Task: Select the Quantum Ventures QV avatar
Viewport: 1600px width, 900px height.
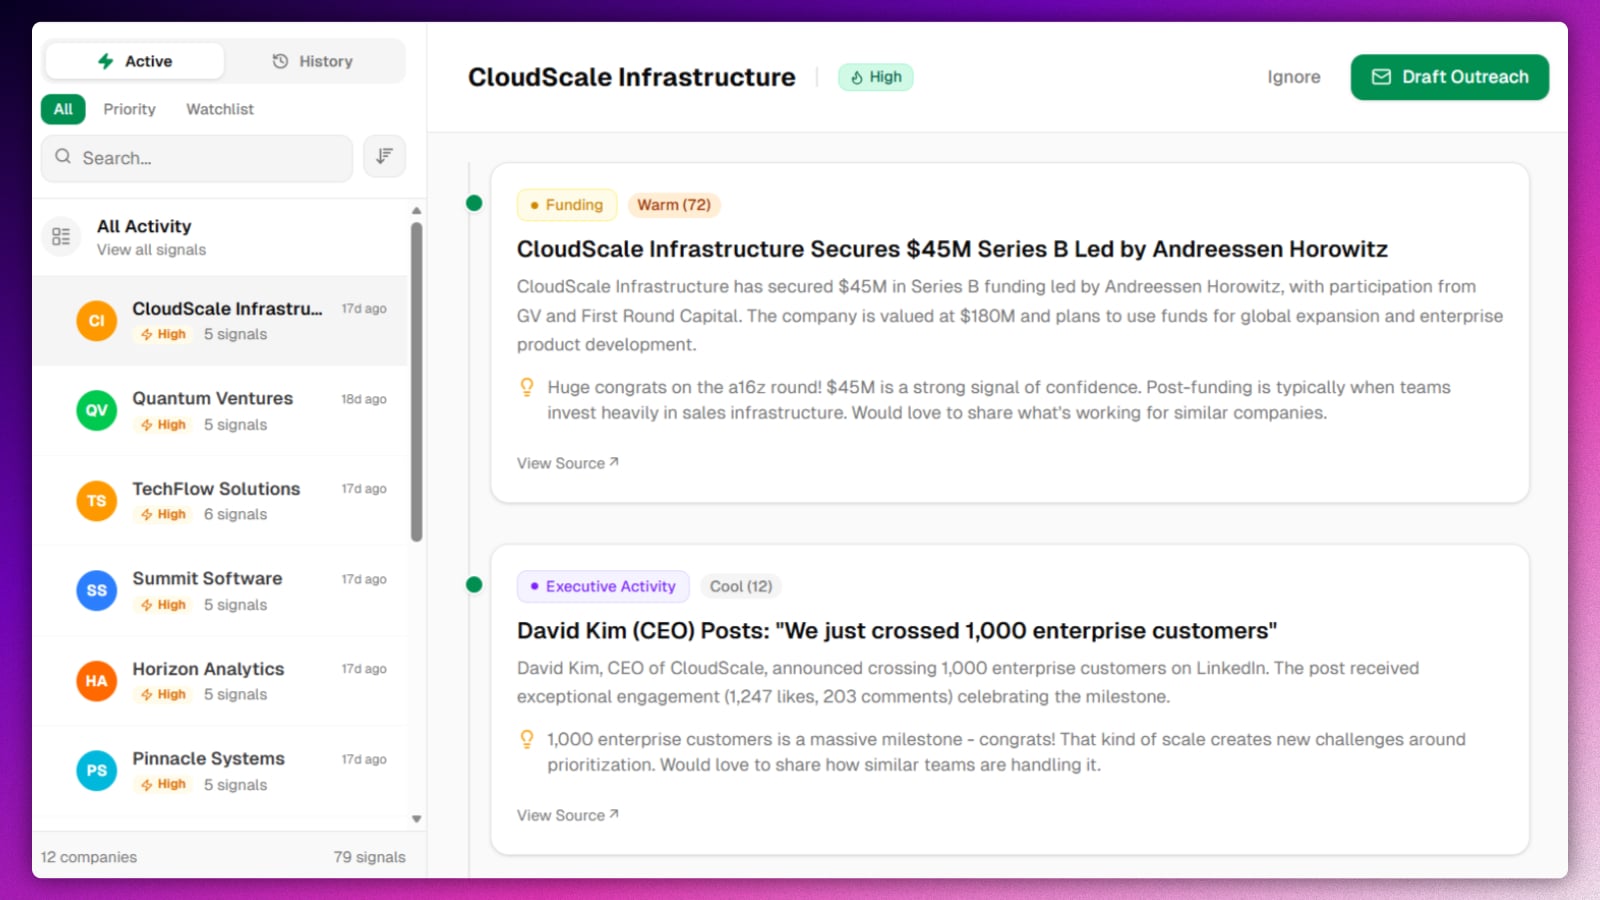Action: click(x=97, y=411)
